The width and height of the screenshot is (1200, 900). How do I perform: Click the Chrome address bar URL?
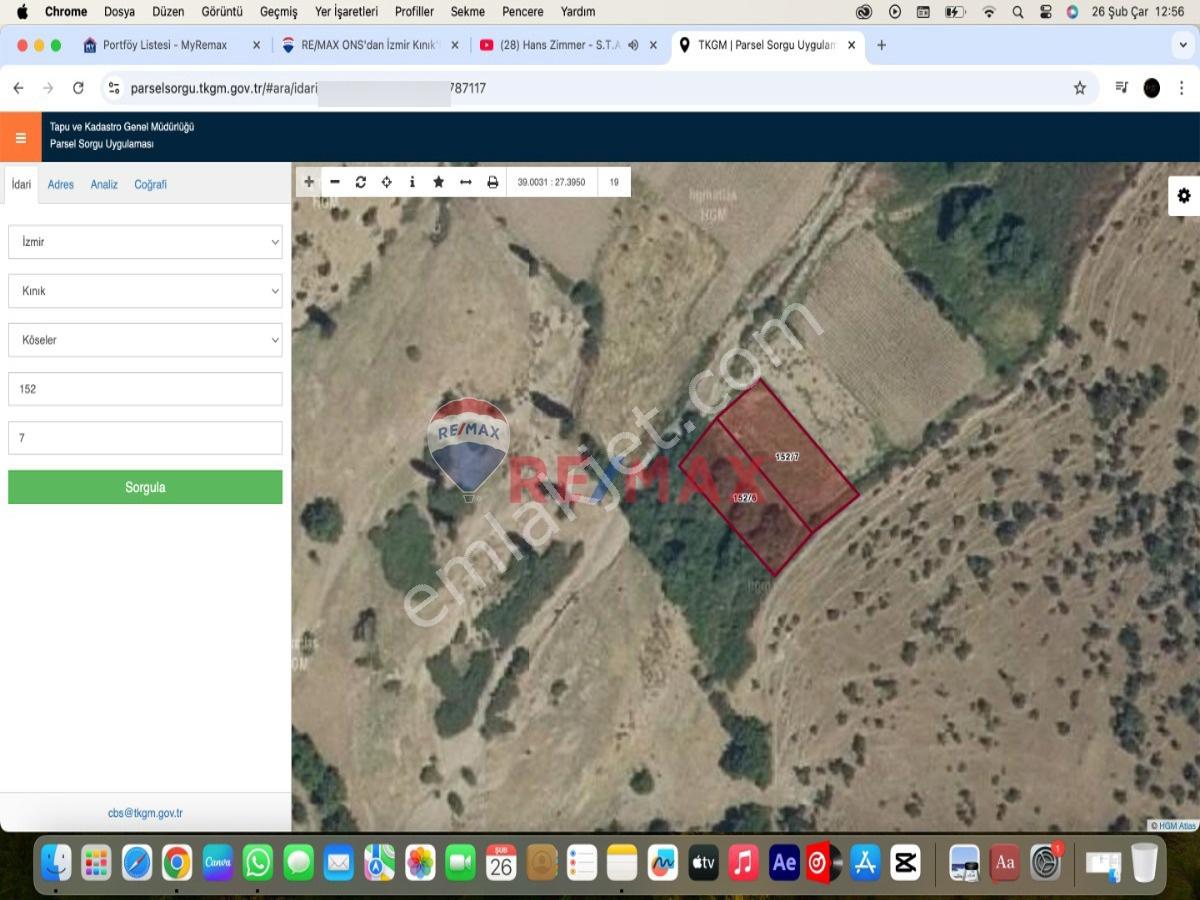coord(308,88)
